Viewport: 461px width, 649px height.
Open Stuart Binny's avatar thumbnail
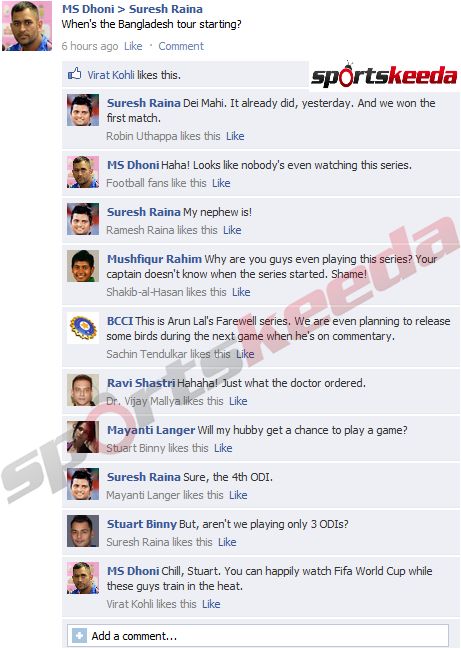click(x=83, y=531)
